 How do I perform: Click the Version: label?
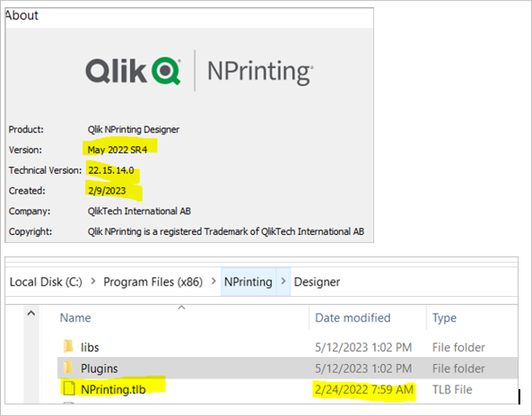pos(25,150)
